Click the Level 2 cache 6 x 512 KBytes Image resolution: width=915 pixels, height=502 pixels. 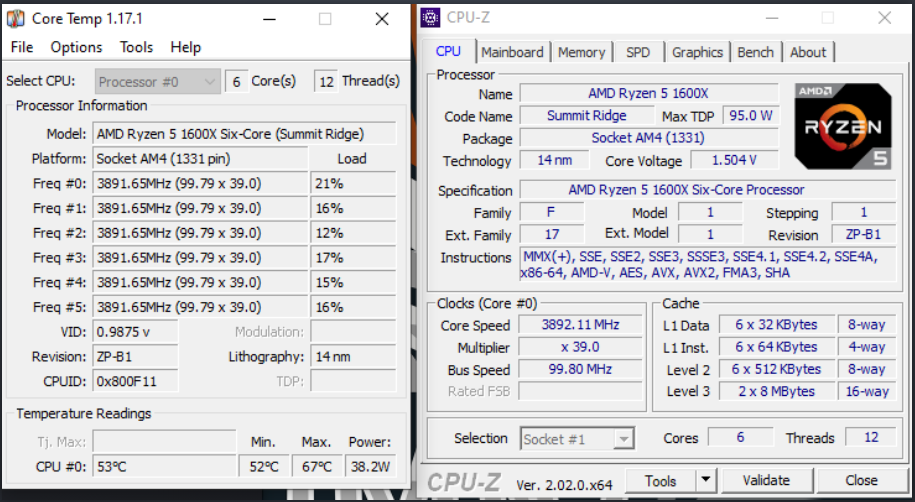click(x=776, y=369)
